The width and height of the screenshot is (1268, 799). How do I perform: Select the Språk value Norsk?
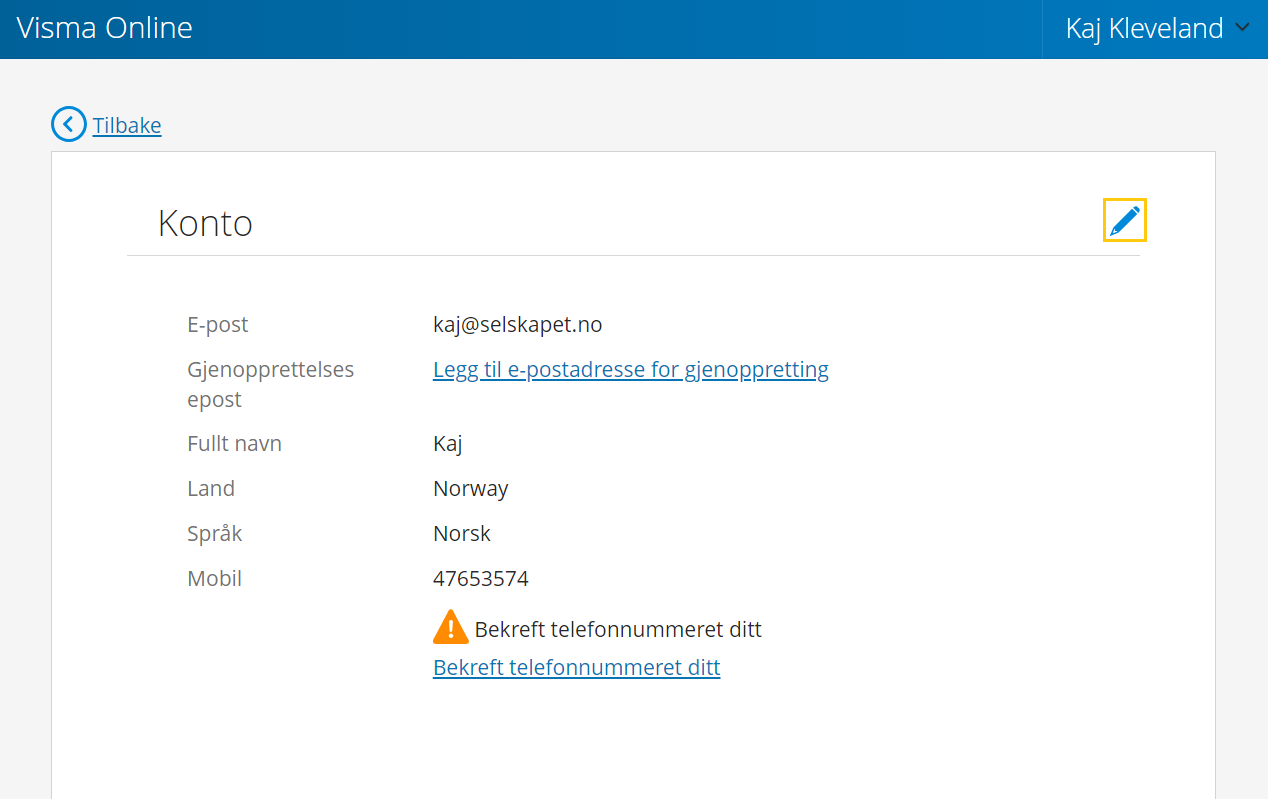(462, 533)
